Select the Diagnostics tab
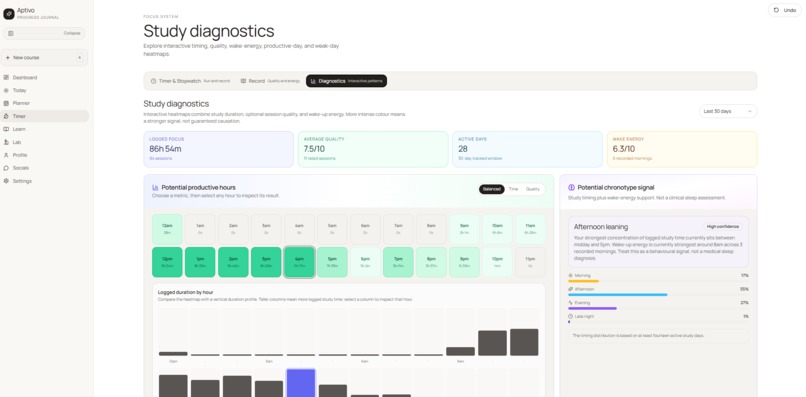 (346, 81)
